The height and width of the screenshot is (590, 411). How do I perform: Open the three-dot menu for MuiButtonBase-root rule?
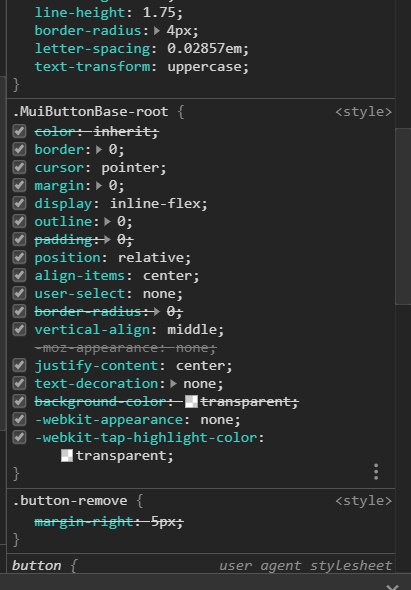tap(376, 472)
